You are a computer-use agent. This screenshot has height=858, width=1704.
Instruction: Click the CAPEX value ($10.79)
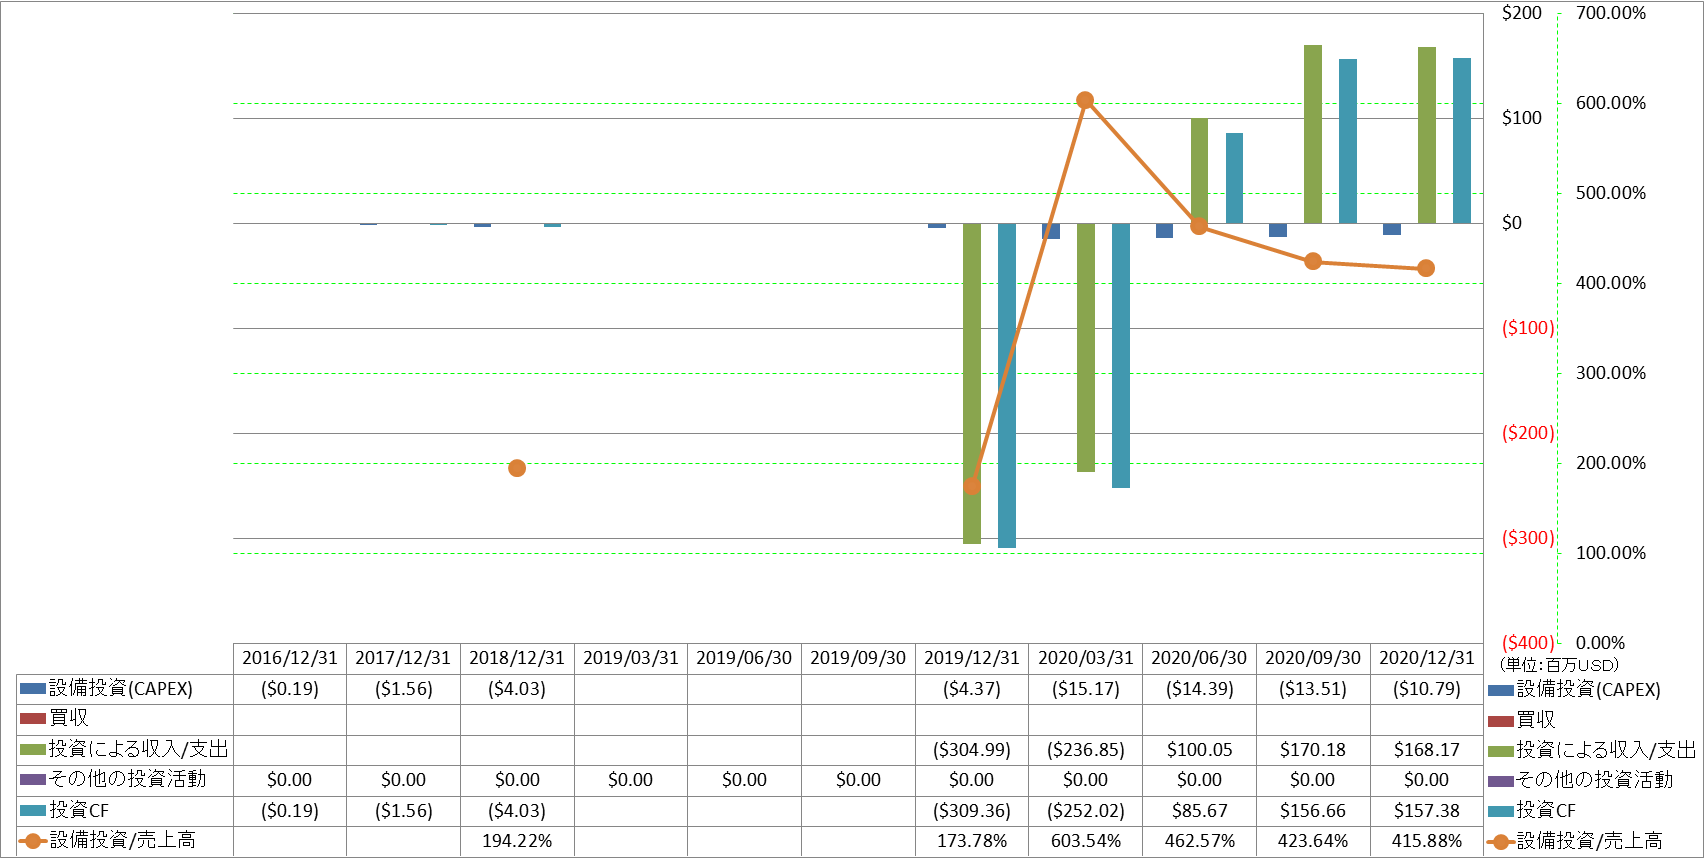pos(1427,689)
